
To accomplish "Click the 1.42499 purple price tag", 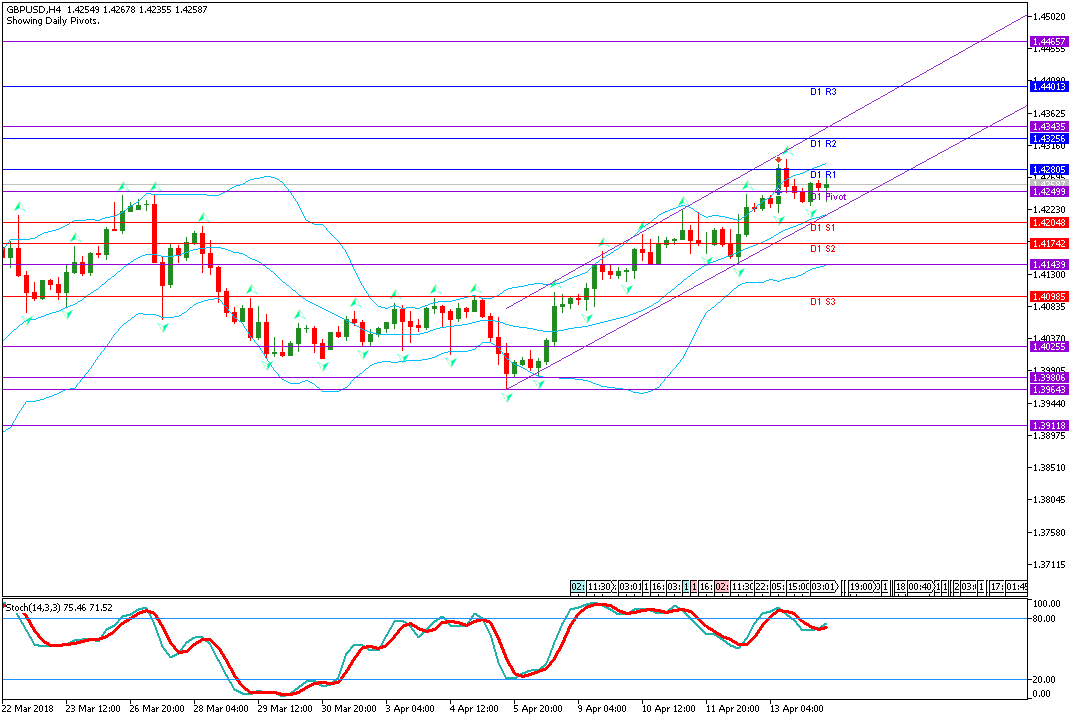I will tap(1049, 192).
